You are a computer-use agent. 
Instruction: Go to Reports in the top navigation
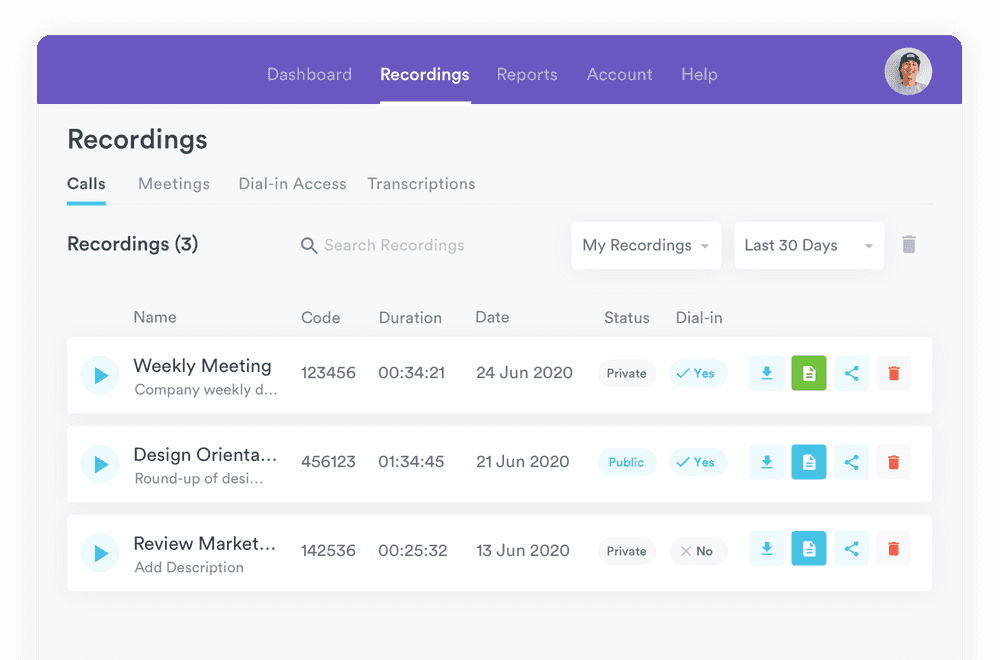pos(527,75)
